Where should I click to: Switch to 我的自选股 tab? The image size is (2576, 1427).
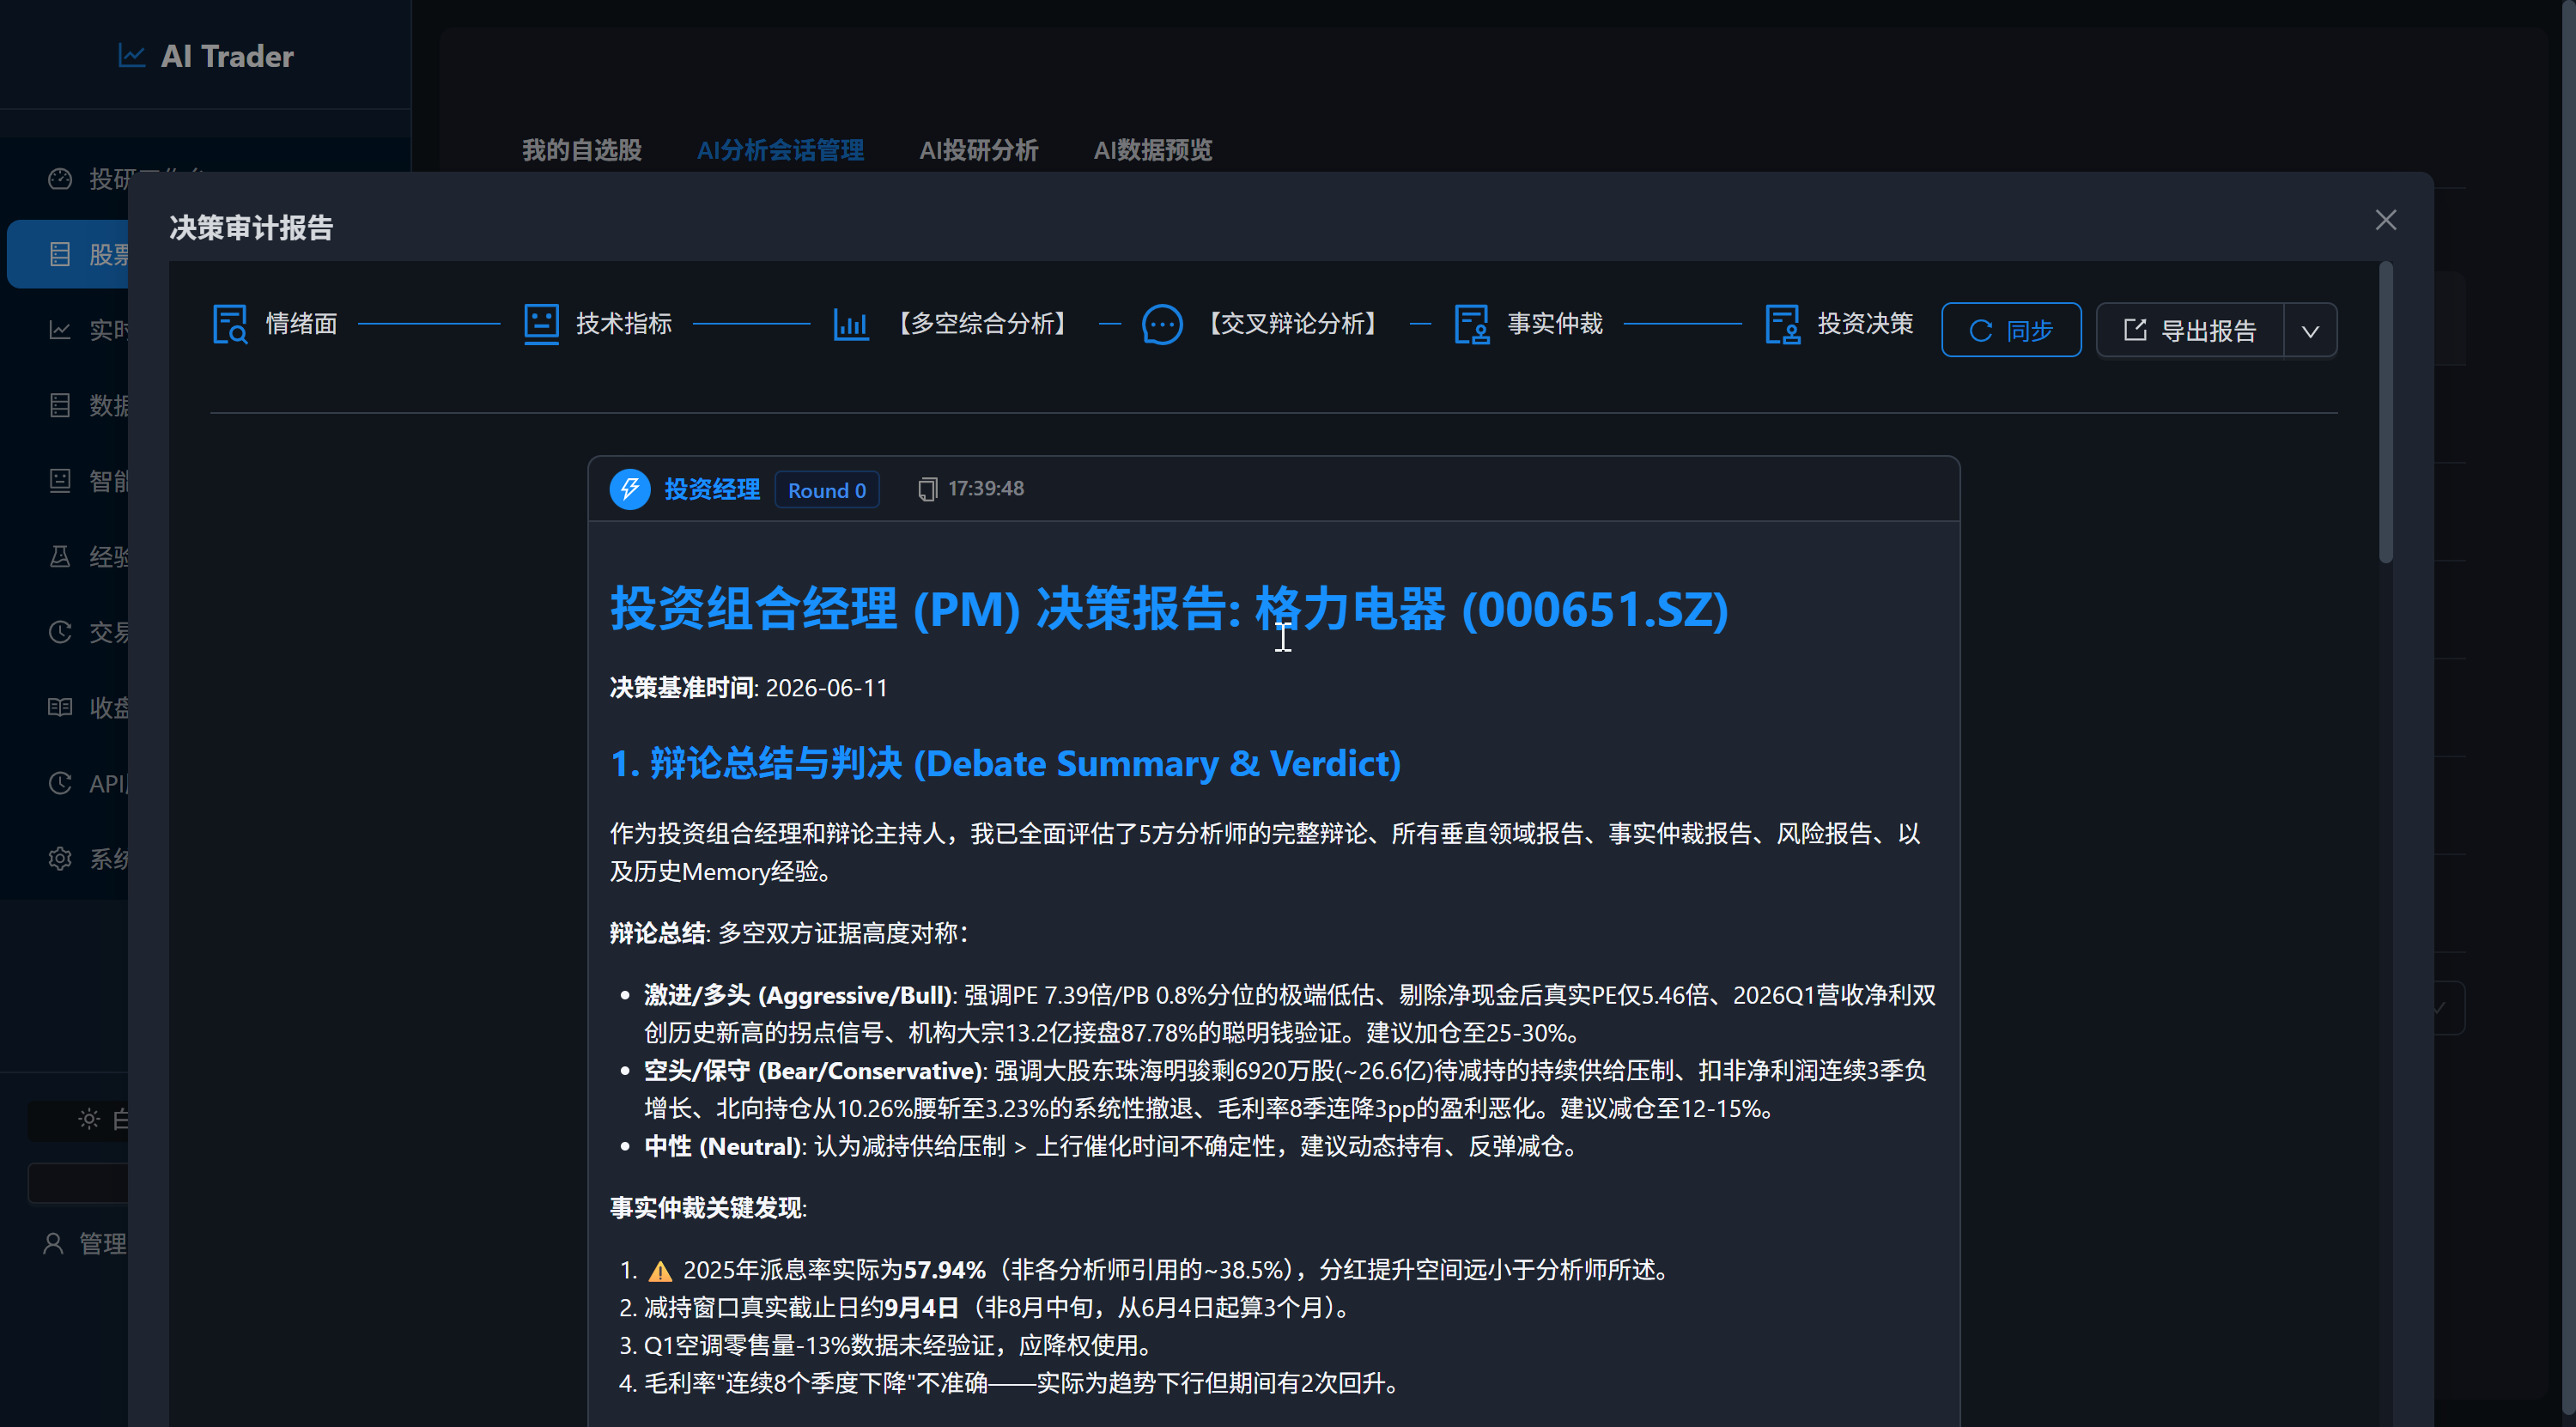point(582,150)
